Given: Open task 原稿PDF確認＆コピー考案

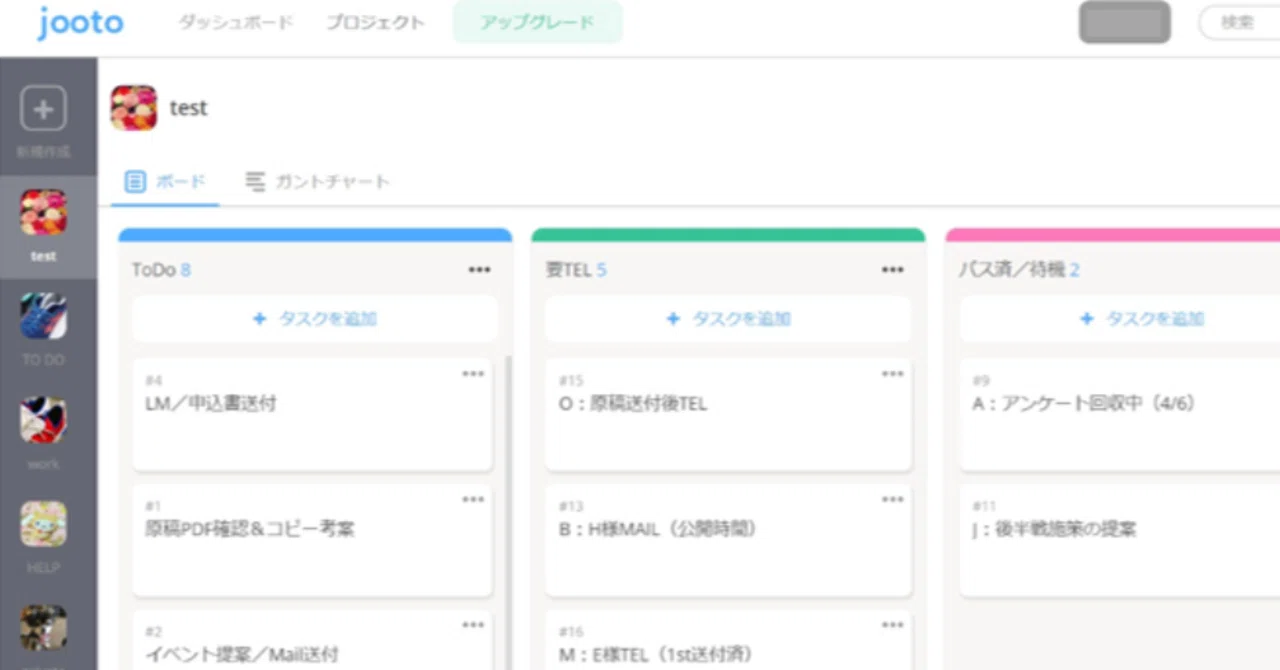Looking at the screenshot, I should 312,540.
